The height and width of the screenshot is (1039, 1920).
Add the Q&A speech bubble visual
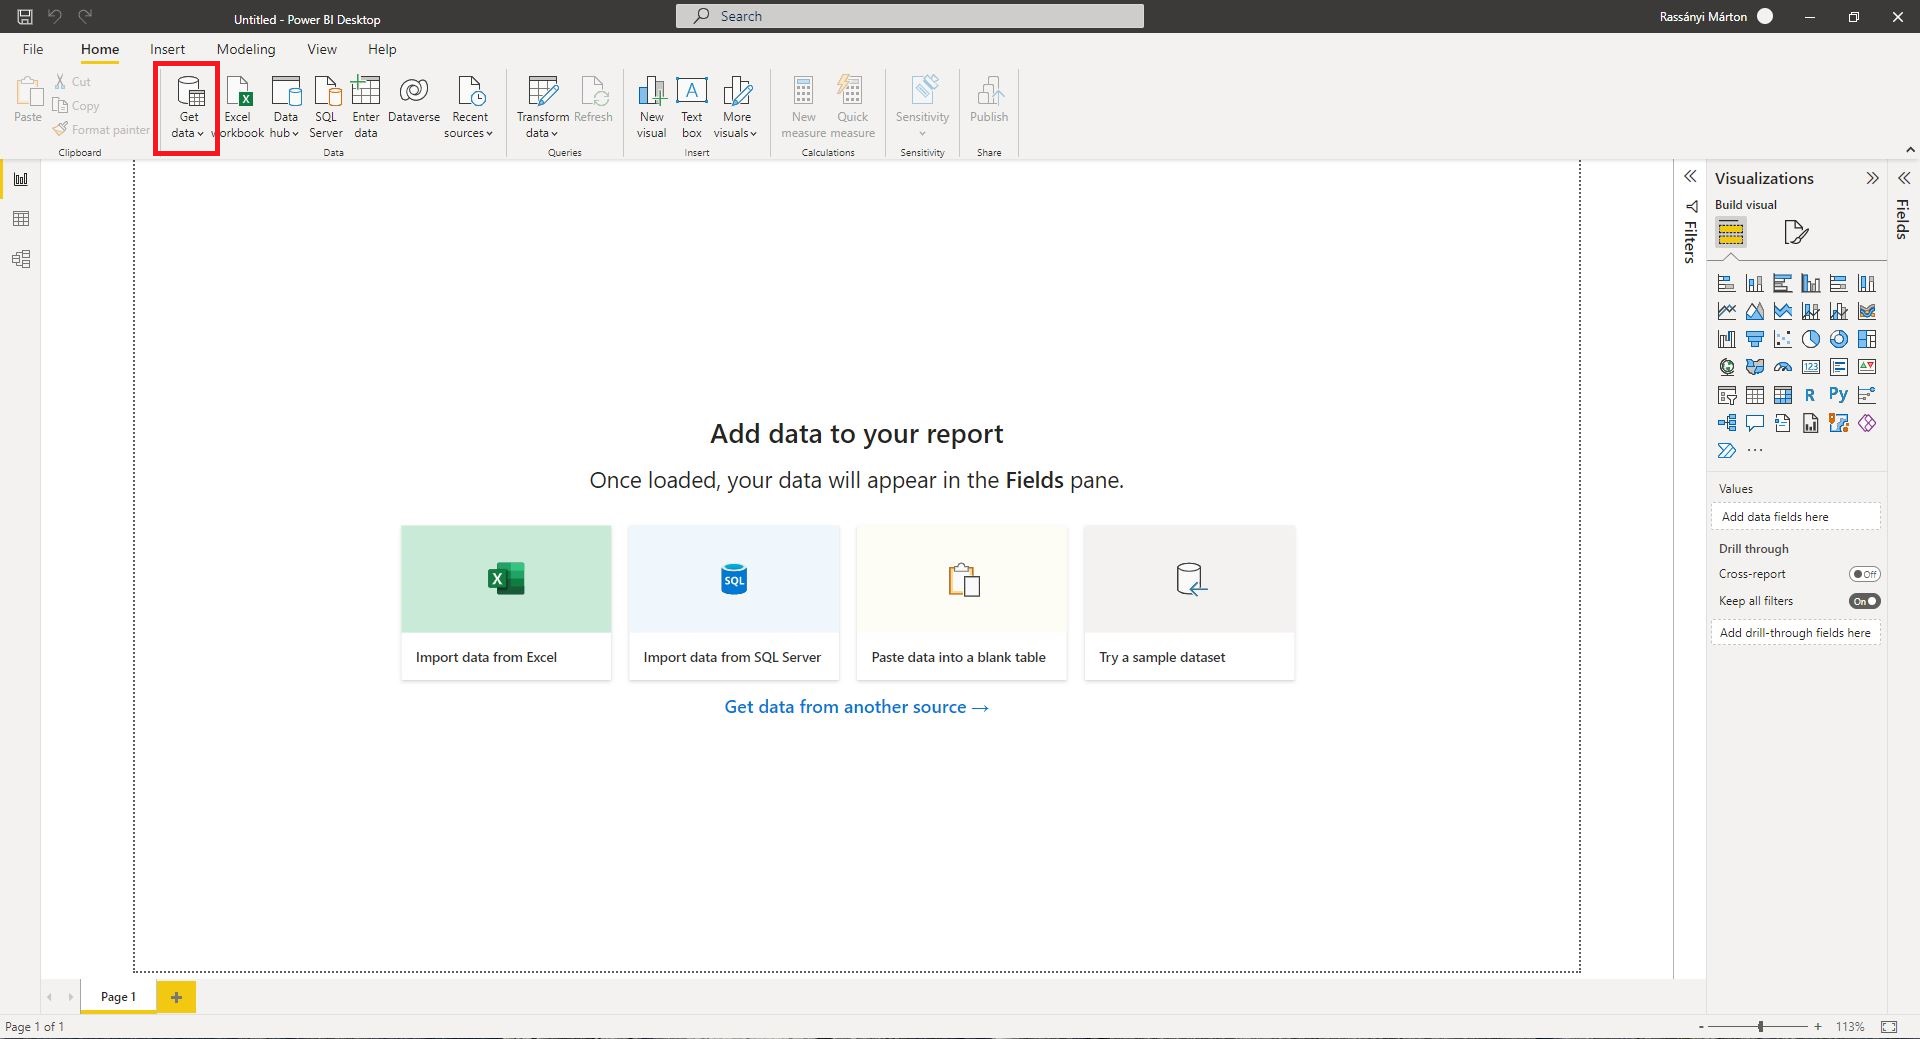click(1755, 423)
